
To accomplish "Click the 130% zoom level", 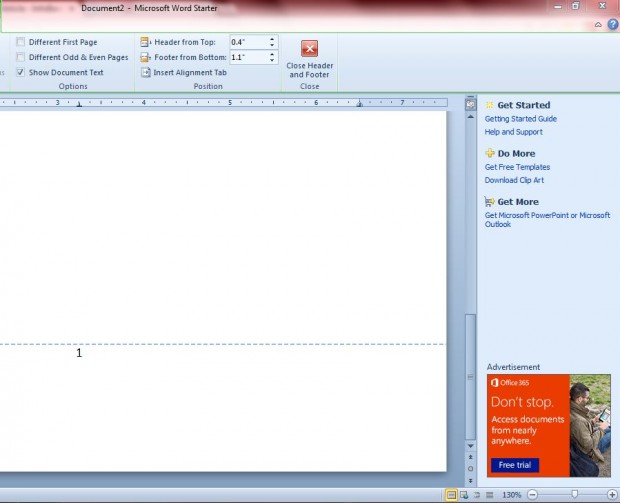I will 512,495.
